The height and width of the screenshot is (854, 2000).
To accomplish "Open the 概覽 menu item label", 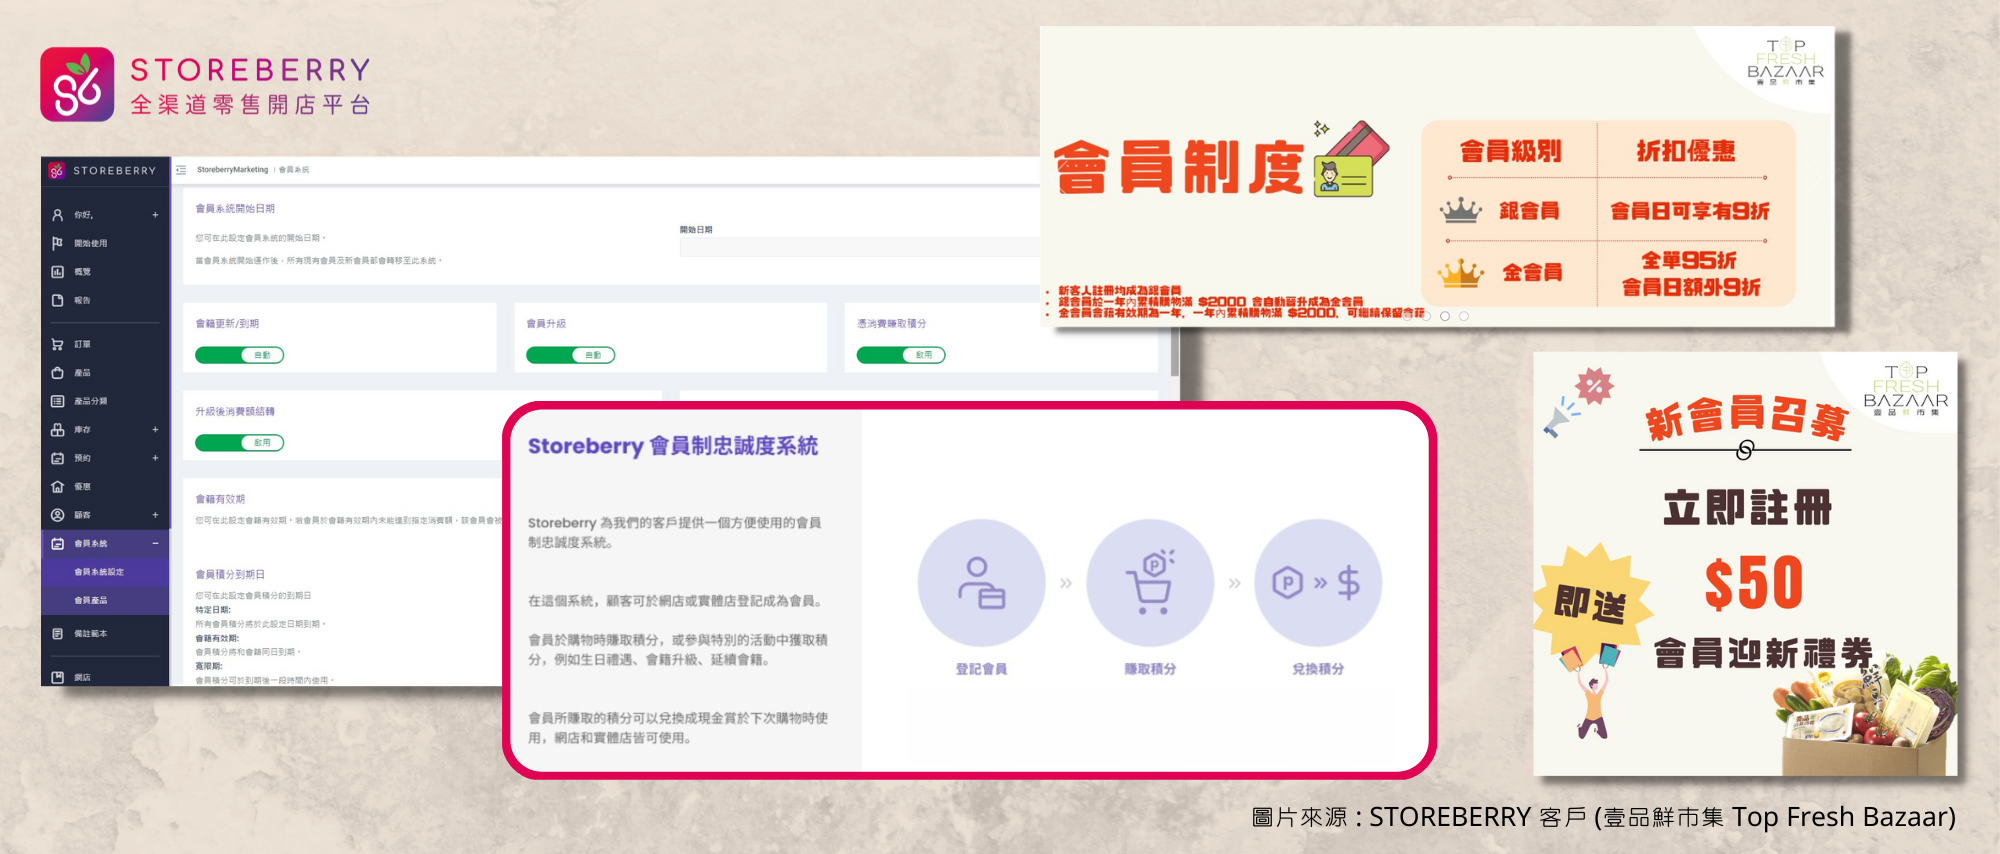I will tap(82, 272).
